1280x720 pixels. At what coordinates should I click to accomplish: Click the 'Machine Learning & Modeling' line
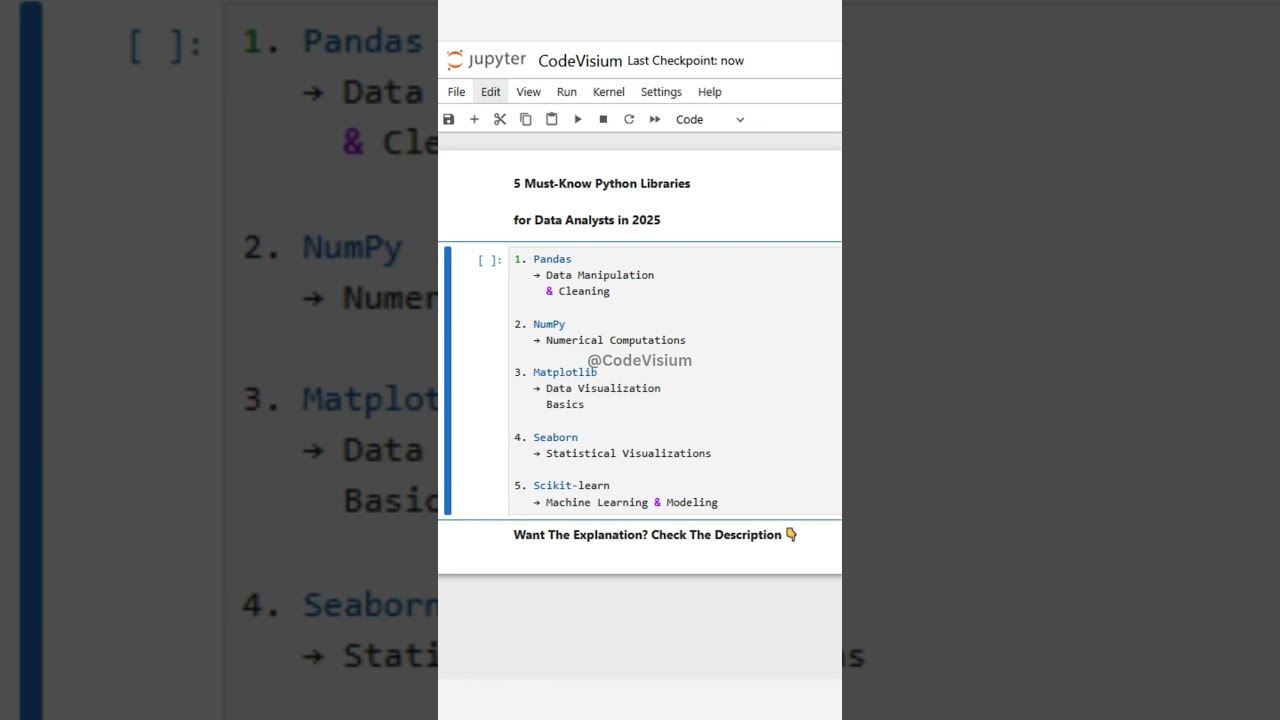coord(625,502)
